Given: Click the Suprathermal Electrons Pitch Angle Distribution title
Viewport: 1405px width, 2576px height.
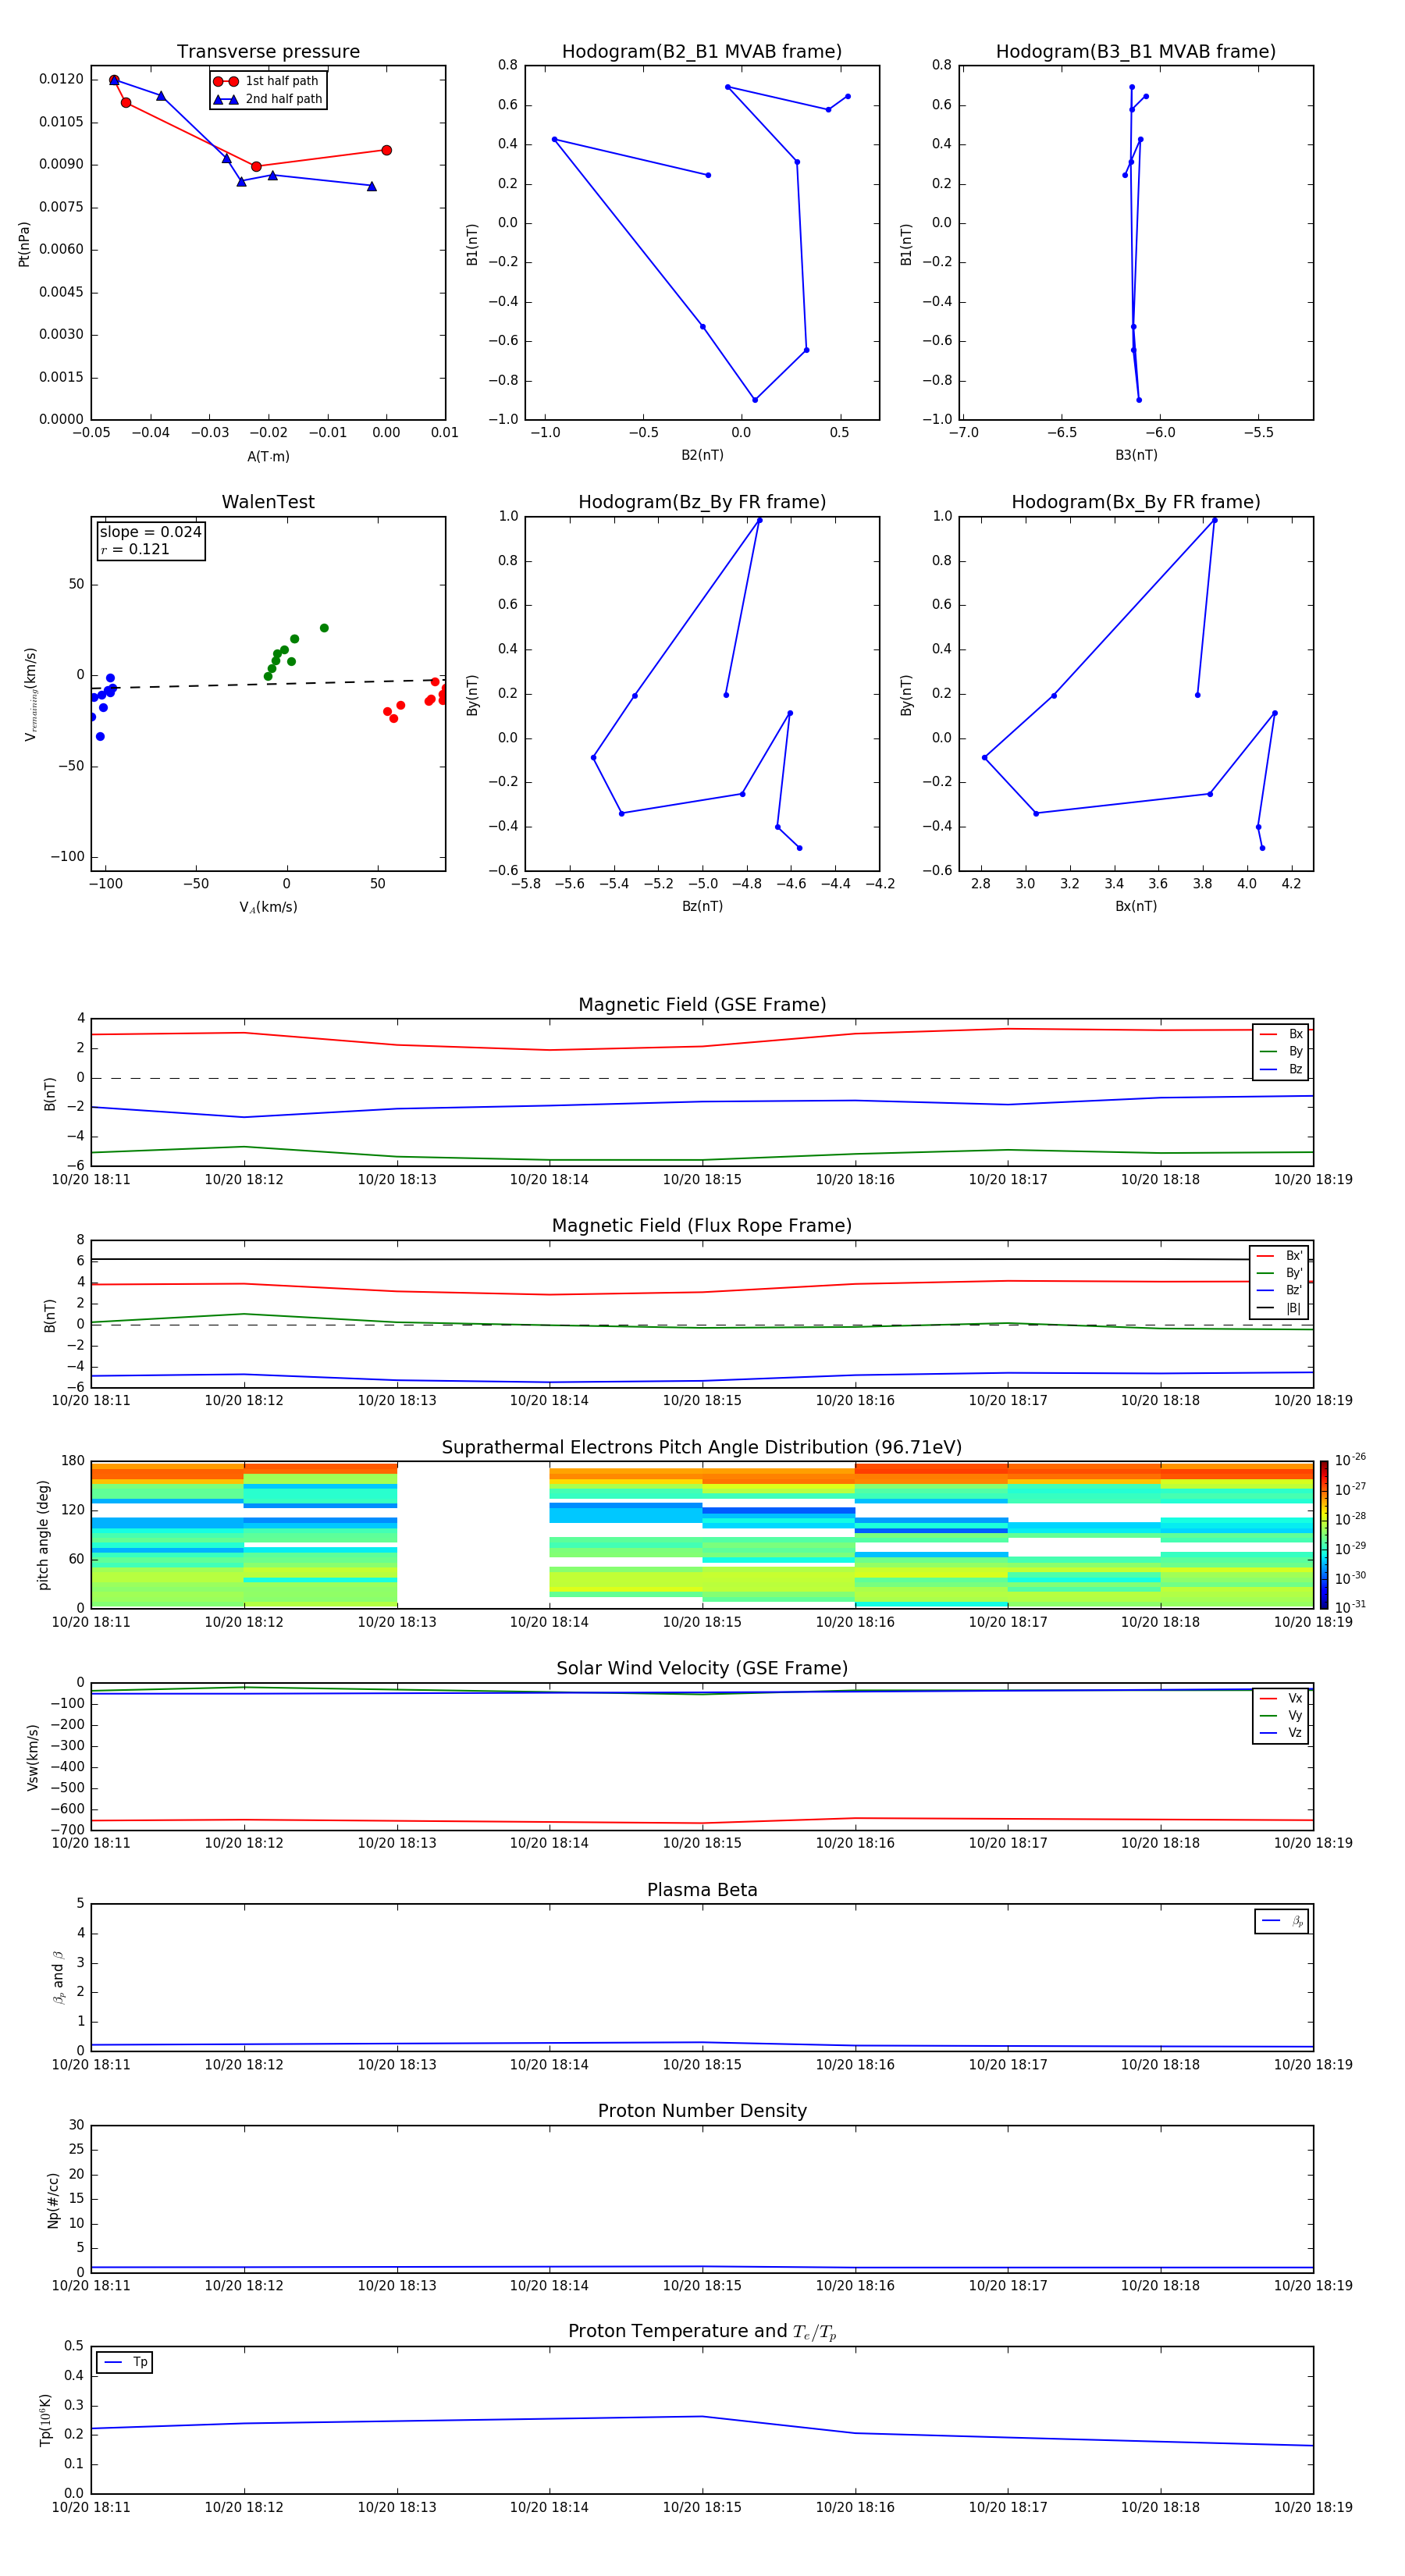Looking at the screenshot, I should point(702,1448).
